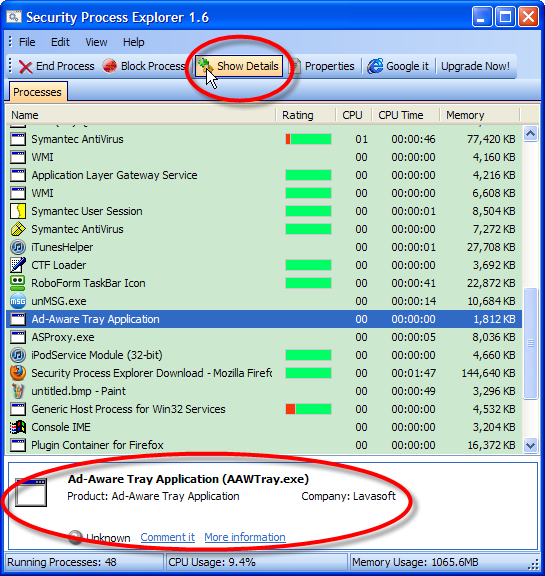The image size is (545, 576).
Task: Click the RoboForm TaskBar Icon robot icon
Action: [x=18, y=283]
